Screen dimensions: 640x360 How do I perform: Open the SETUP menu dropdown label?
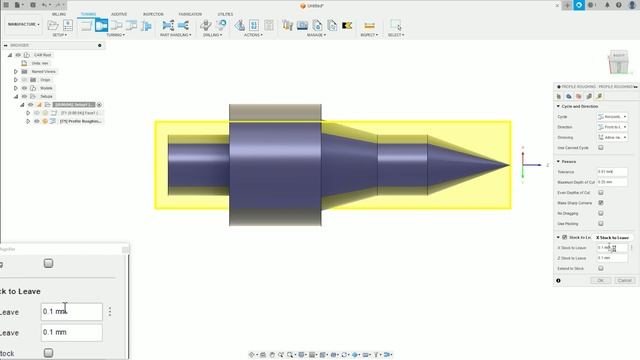pos(60,35)
